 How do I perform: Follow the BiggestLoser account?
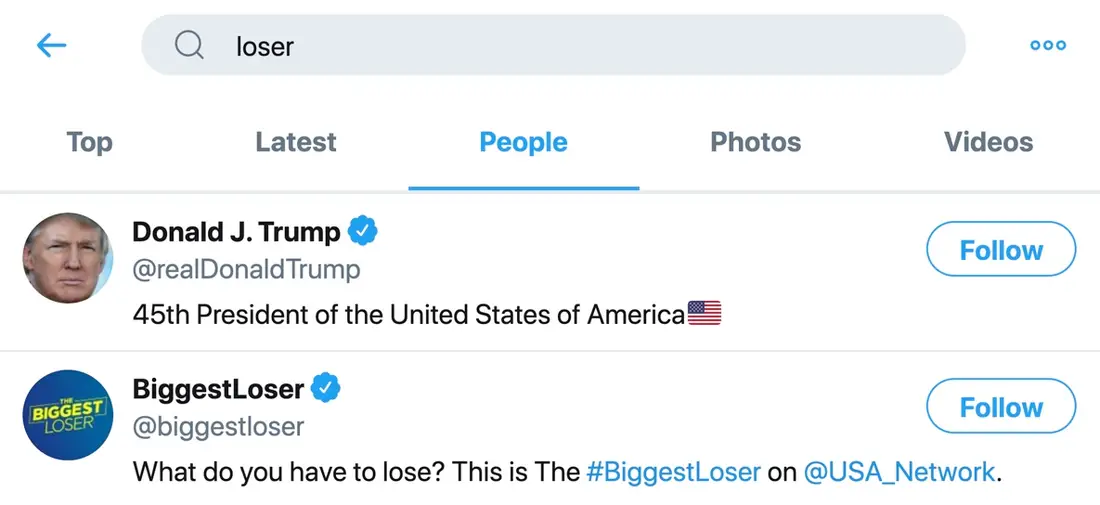coord(1001,407)
